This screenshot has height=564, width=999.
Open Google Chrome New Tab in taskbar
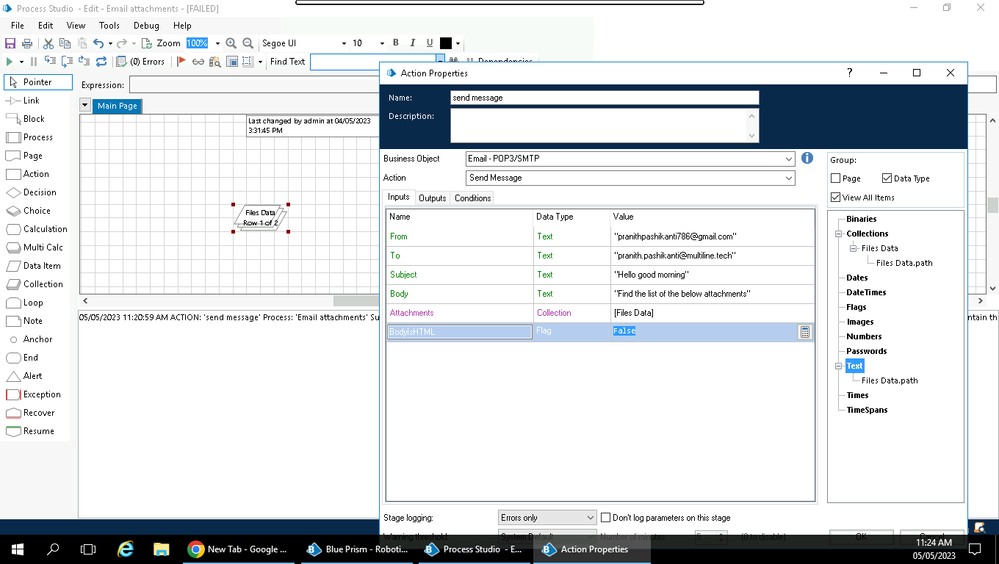point(237,549)
